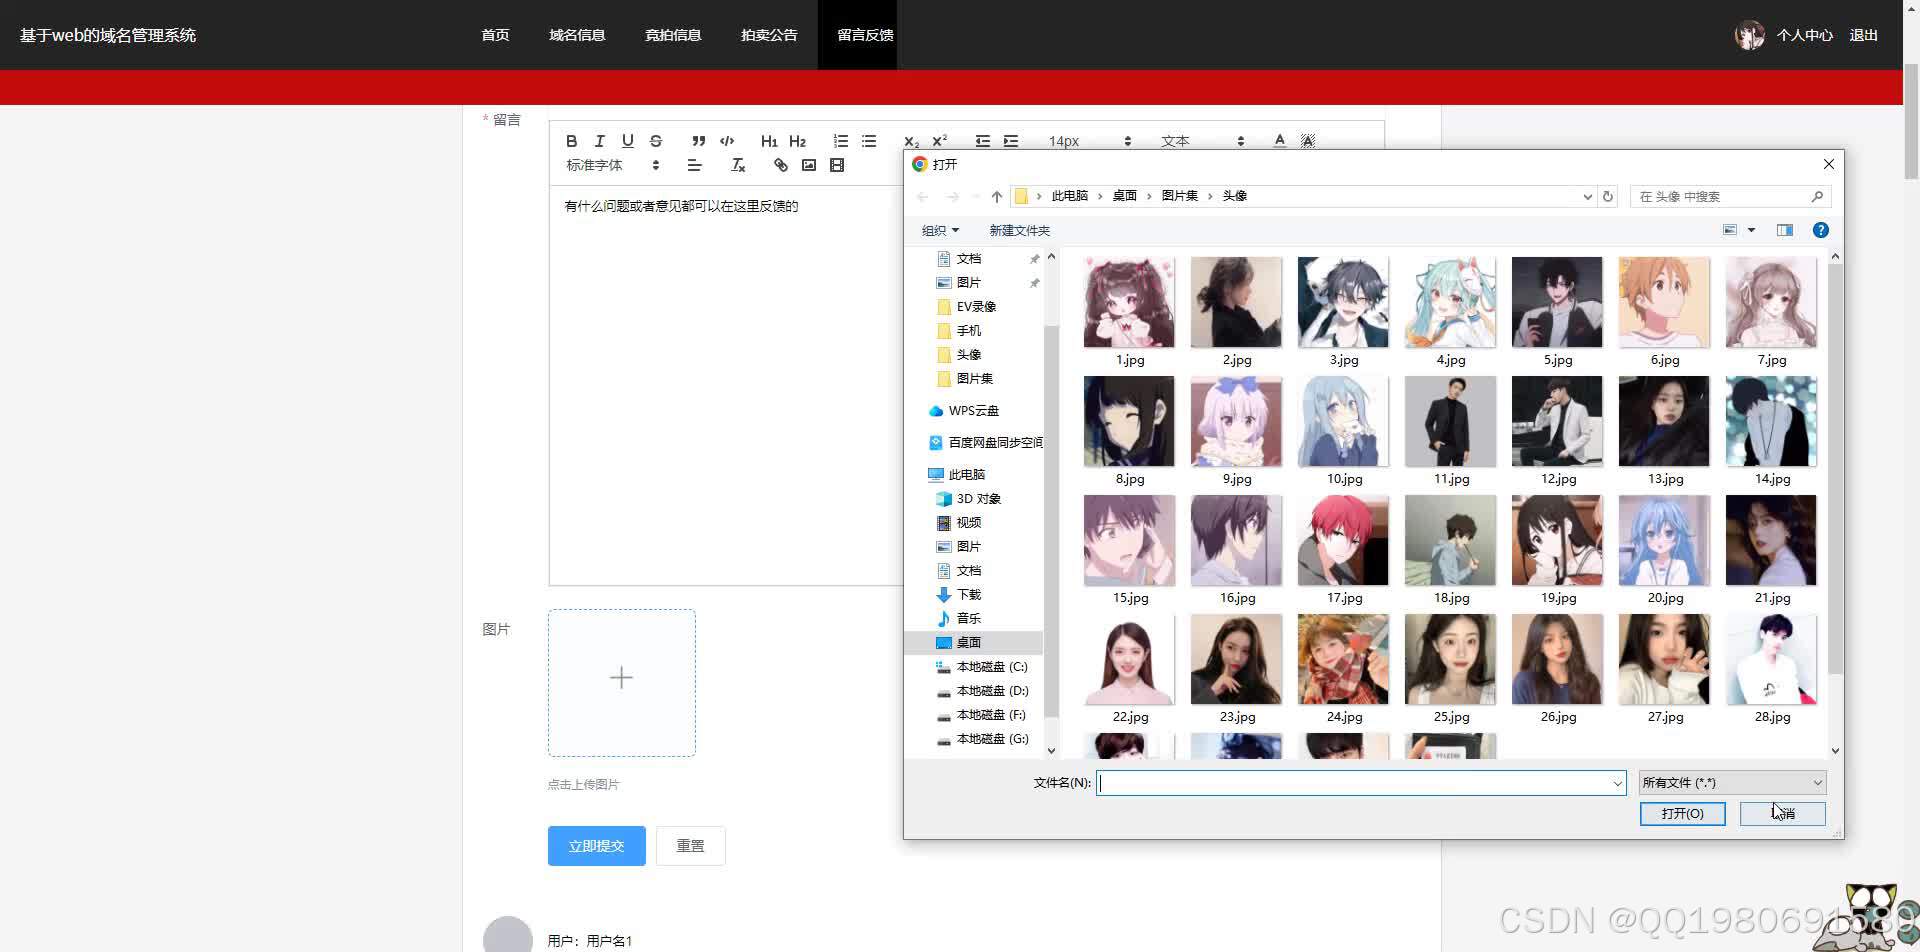This screenshot has height=952, width=1920.
Task: Apply bold formatting in the editor
Action: pos(572,141)
